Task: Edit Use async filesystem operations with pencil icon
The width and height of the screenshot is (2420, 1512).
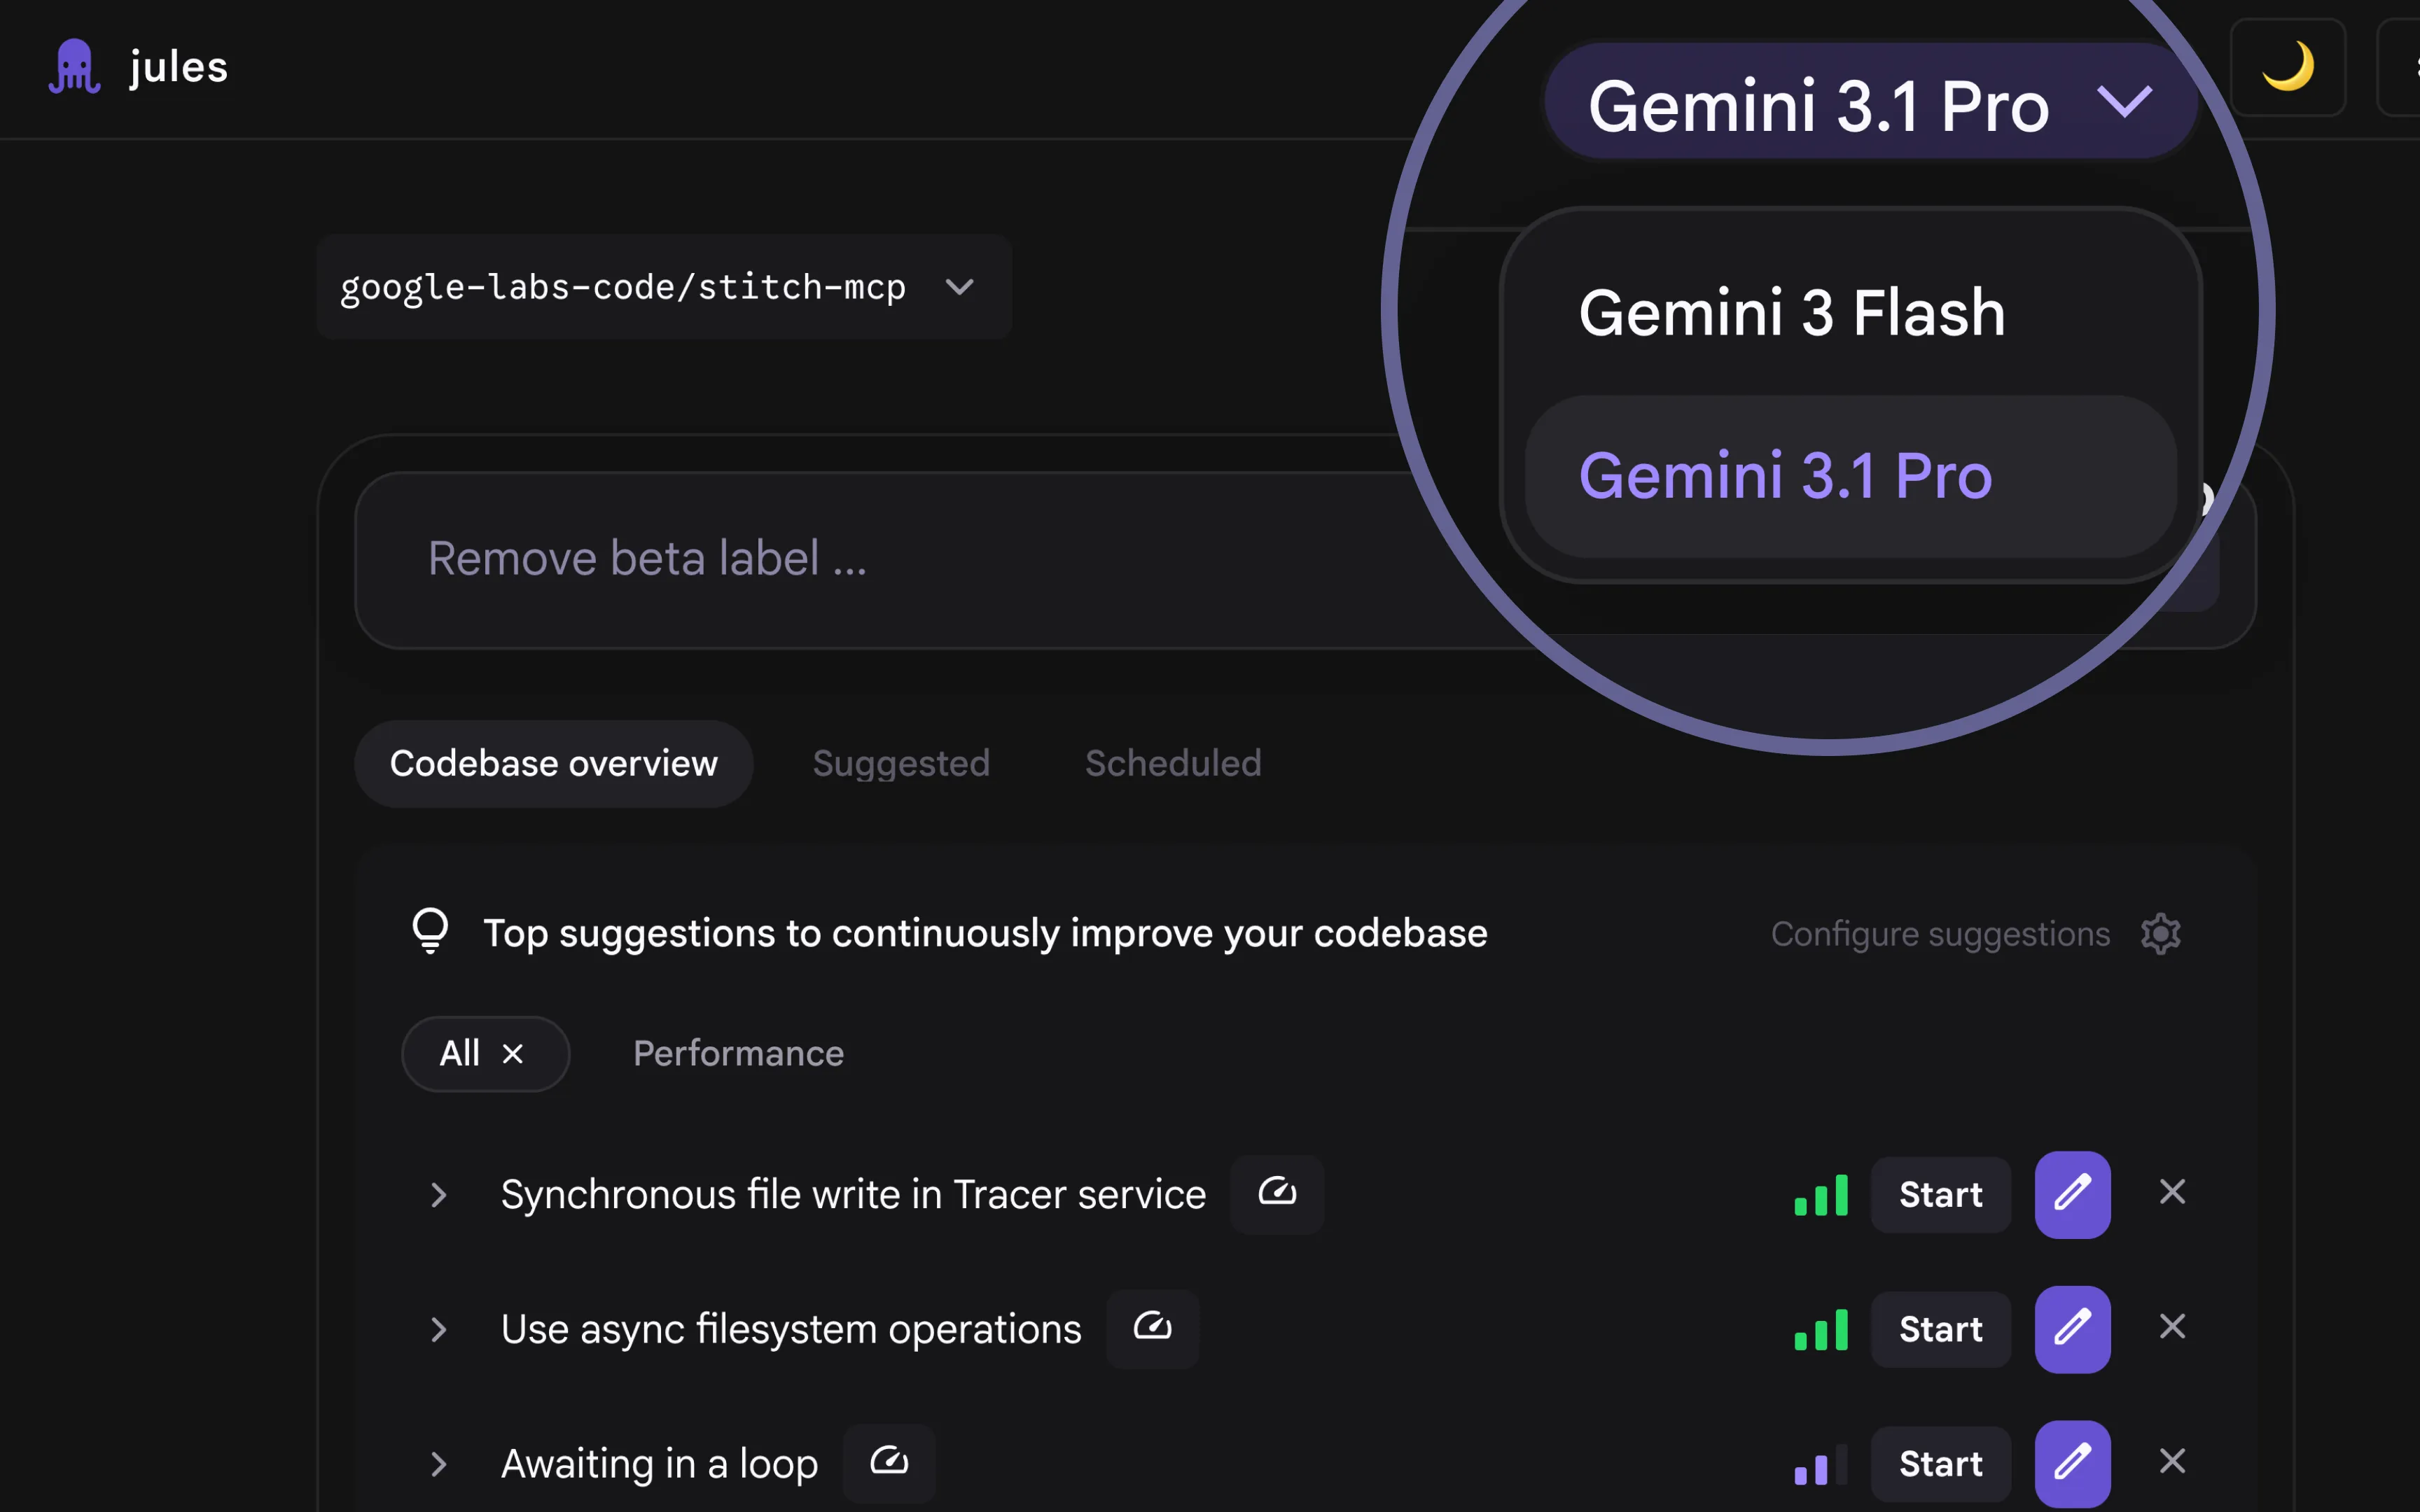Action: pos(2072,1328)
